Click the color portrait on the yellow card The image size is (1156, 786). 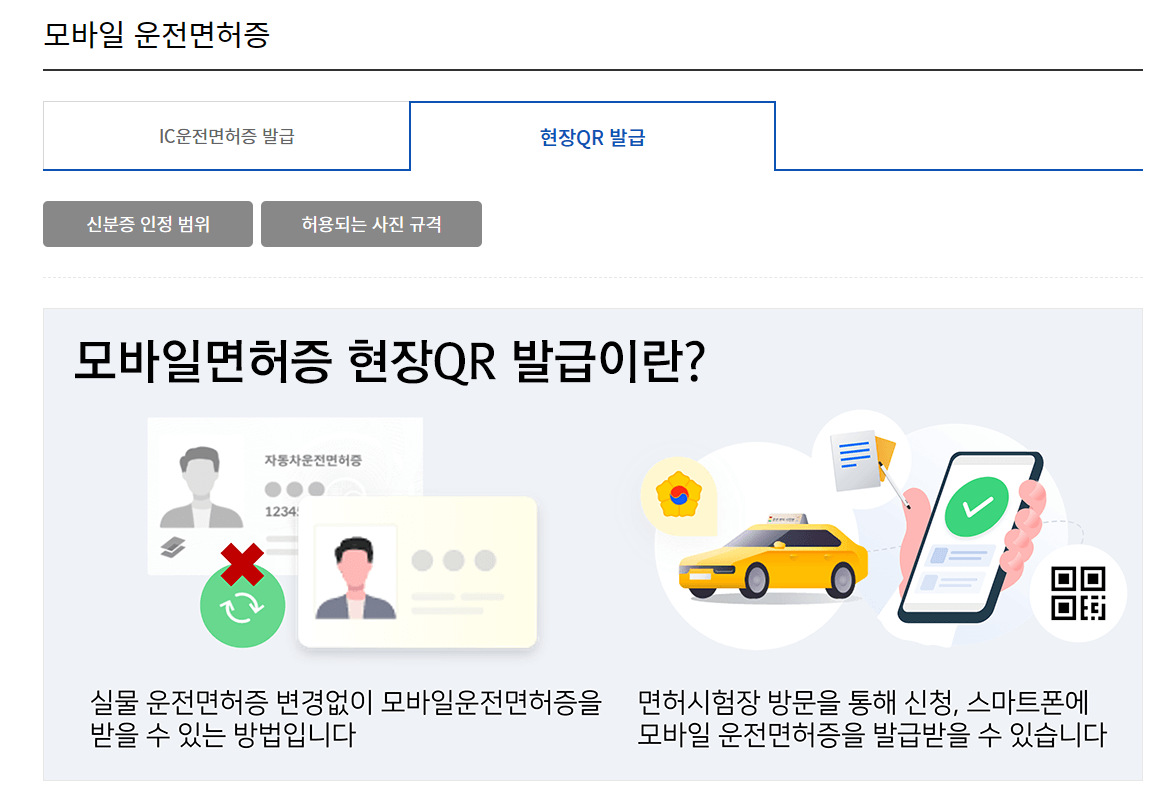(x=355, y=577)
